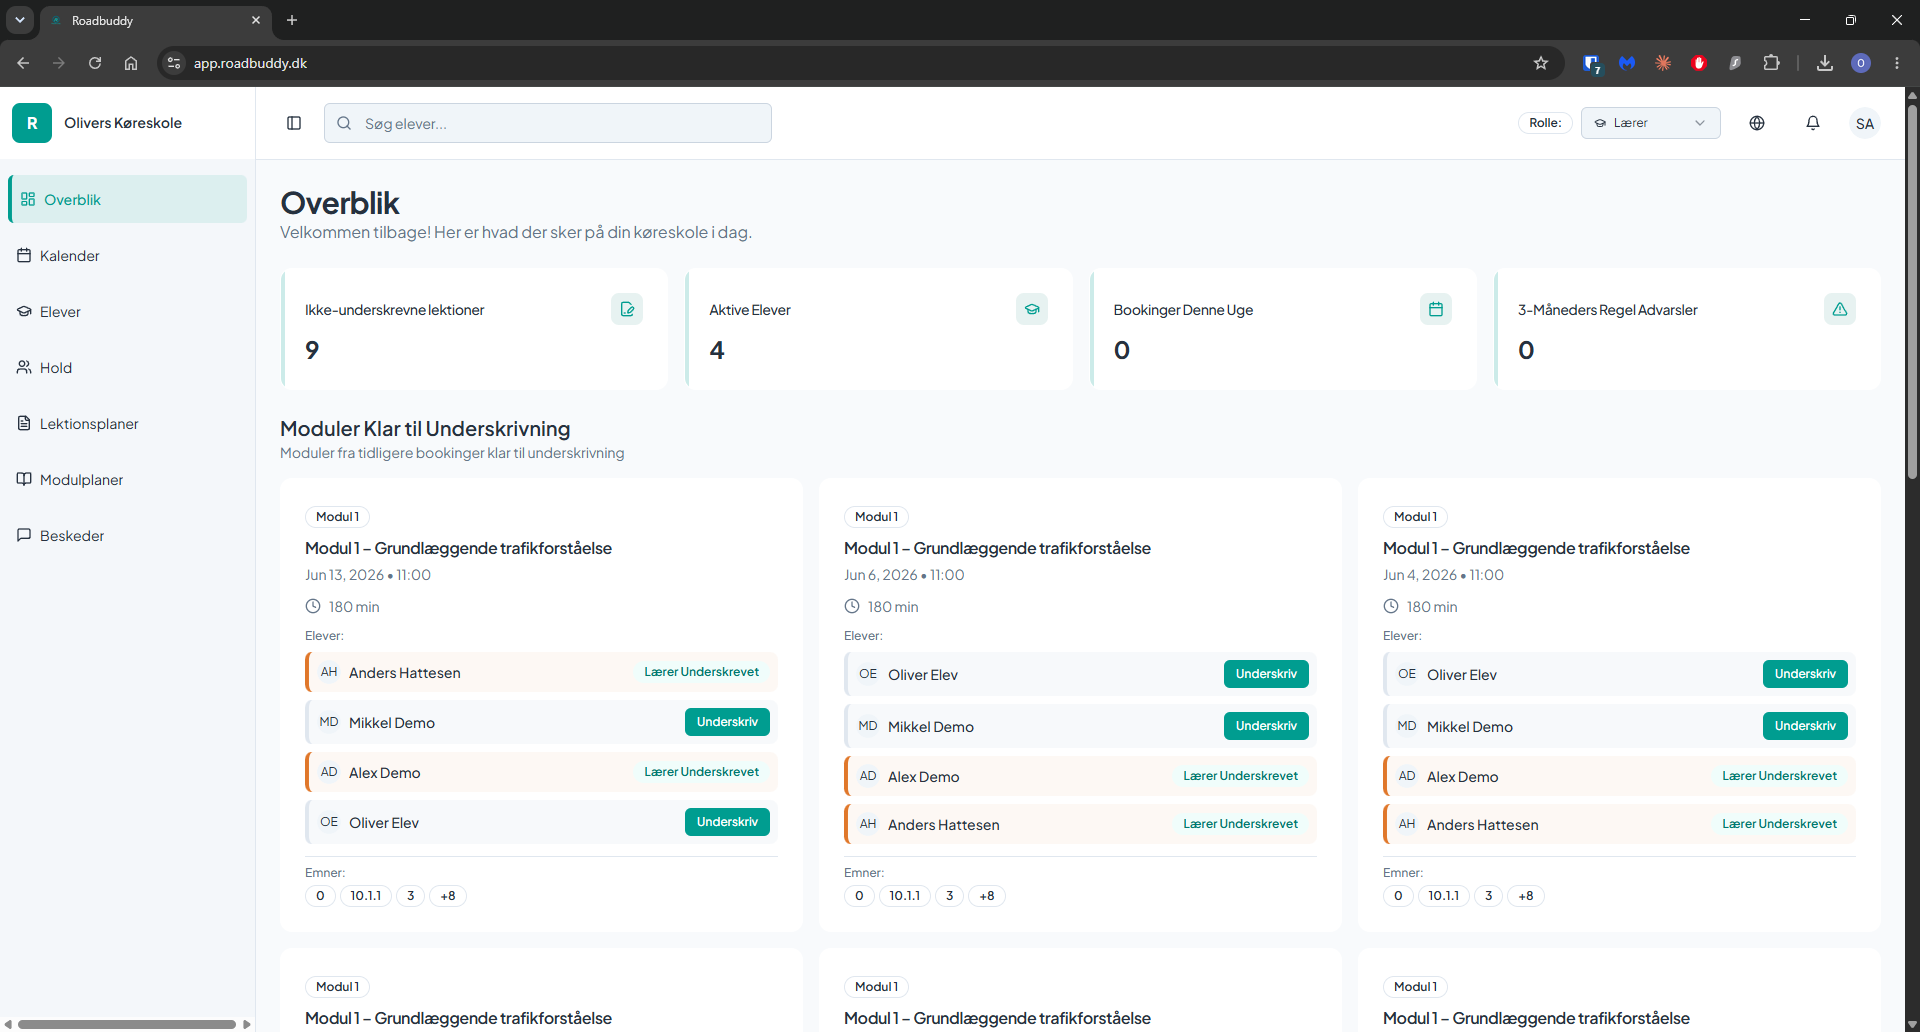
Task: Click the SA user avatar
Action: pos(1865,123)
